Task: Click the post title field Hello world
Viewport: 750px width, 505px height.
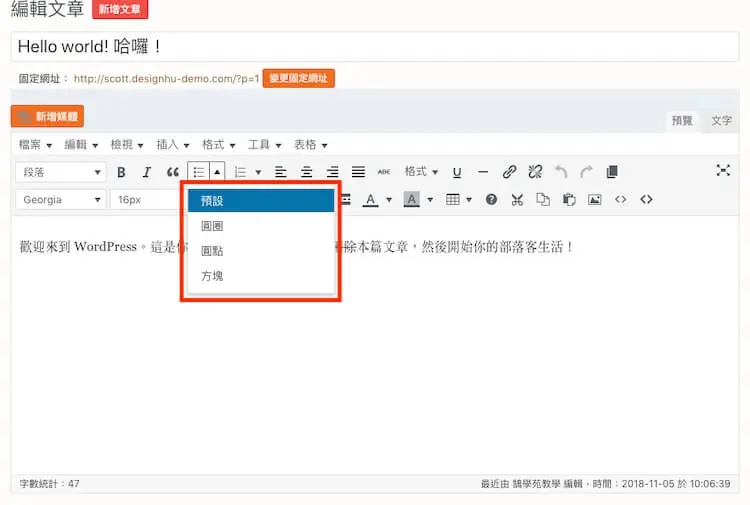Action: click(375, 46)
